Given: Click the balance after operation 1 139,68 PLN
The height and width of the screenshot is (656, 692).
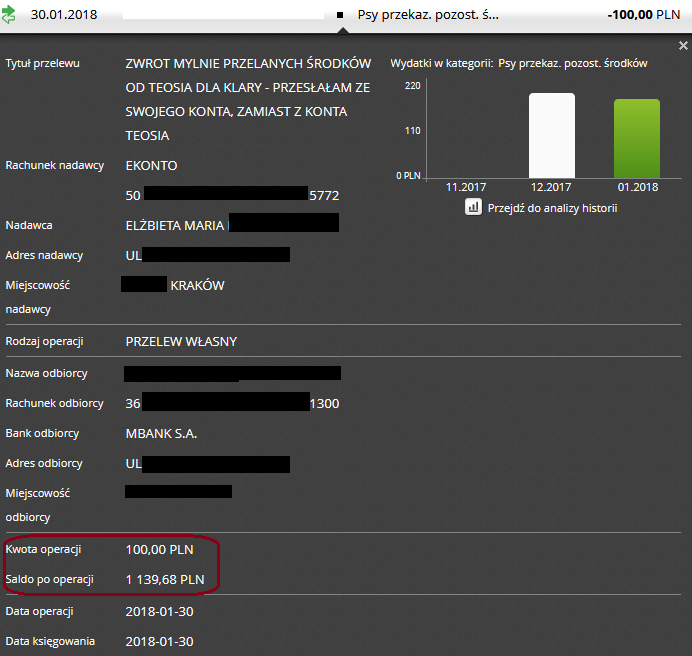Looking at the screenshot, I should click(165, 579).
